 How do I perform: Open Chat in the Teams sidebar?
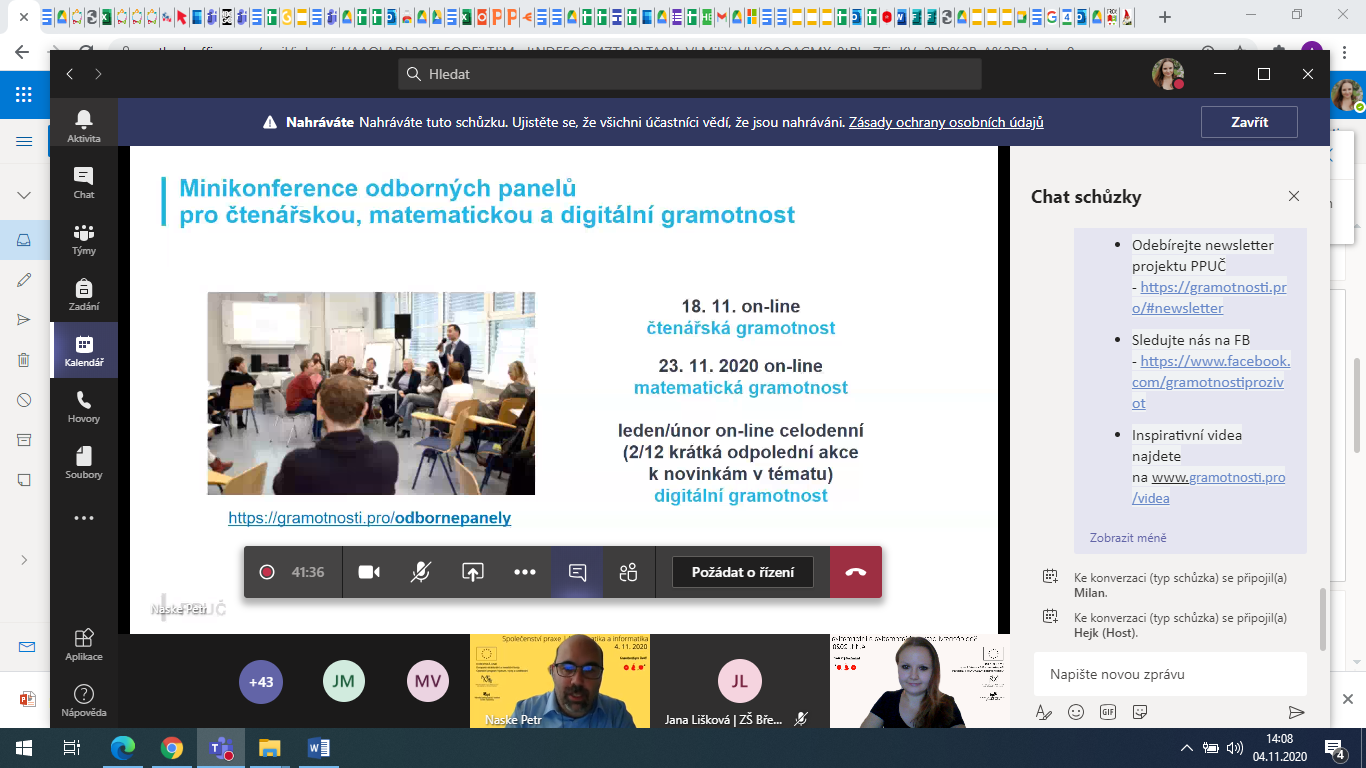pos(84,182)
